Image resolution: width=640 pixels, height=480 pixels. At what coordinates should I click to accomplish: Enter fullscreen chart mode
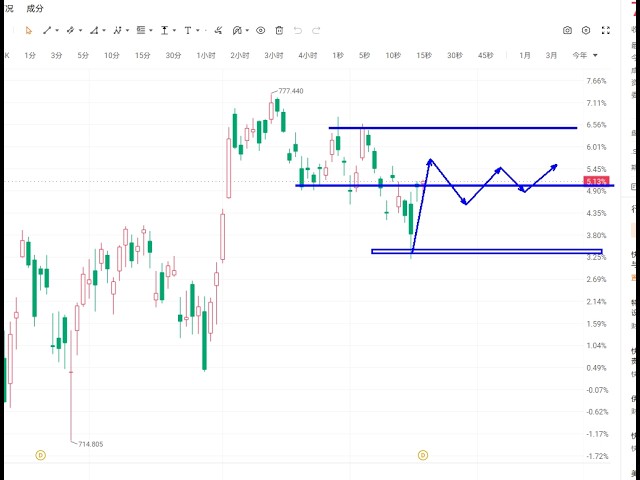click(x=606, y=31)
